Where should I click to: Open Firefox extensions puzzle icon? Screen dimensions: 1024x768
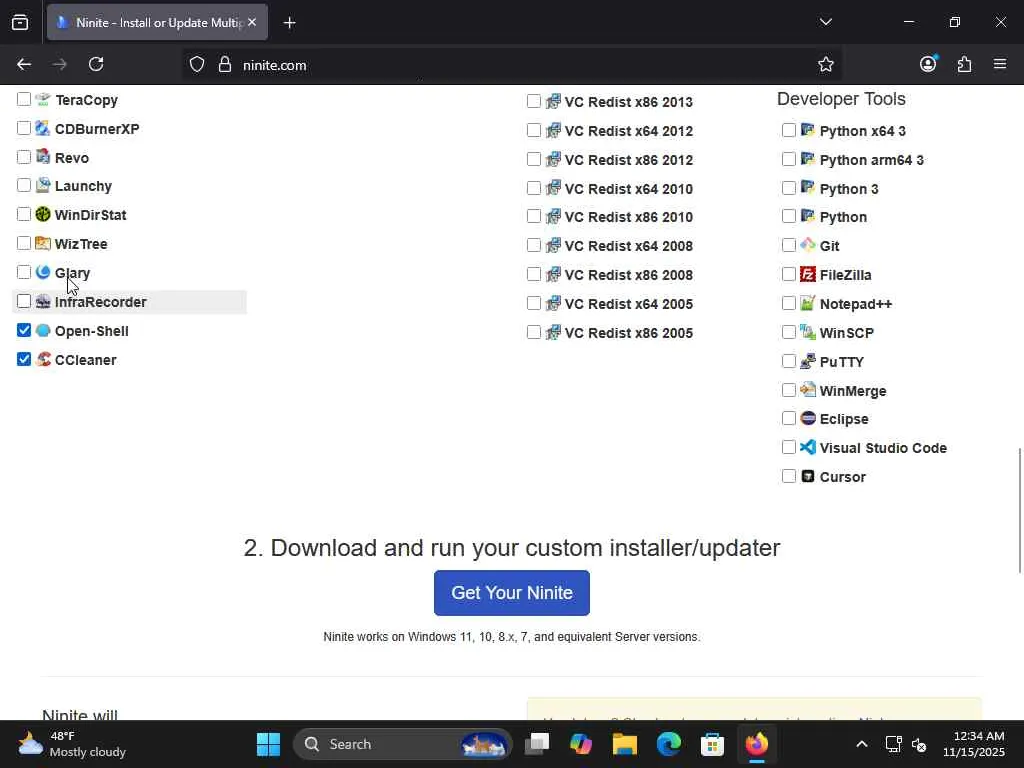[x=964, y=64]
